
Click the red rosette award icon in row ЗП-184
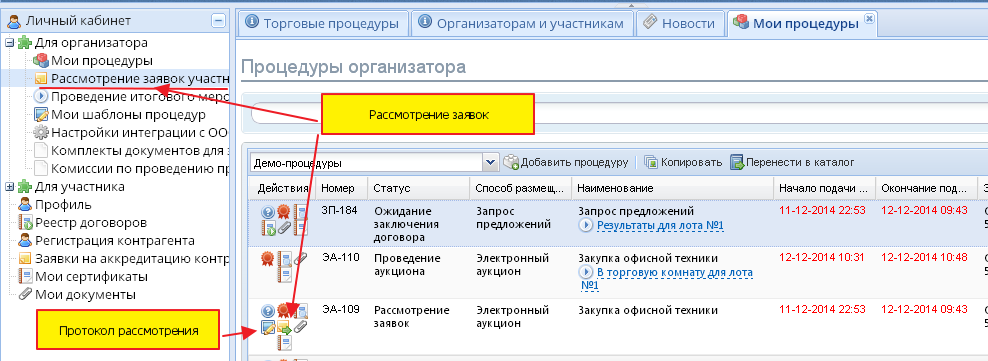[x=284, y=212]
